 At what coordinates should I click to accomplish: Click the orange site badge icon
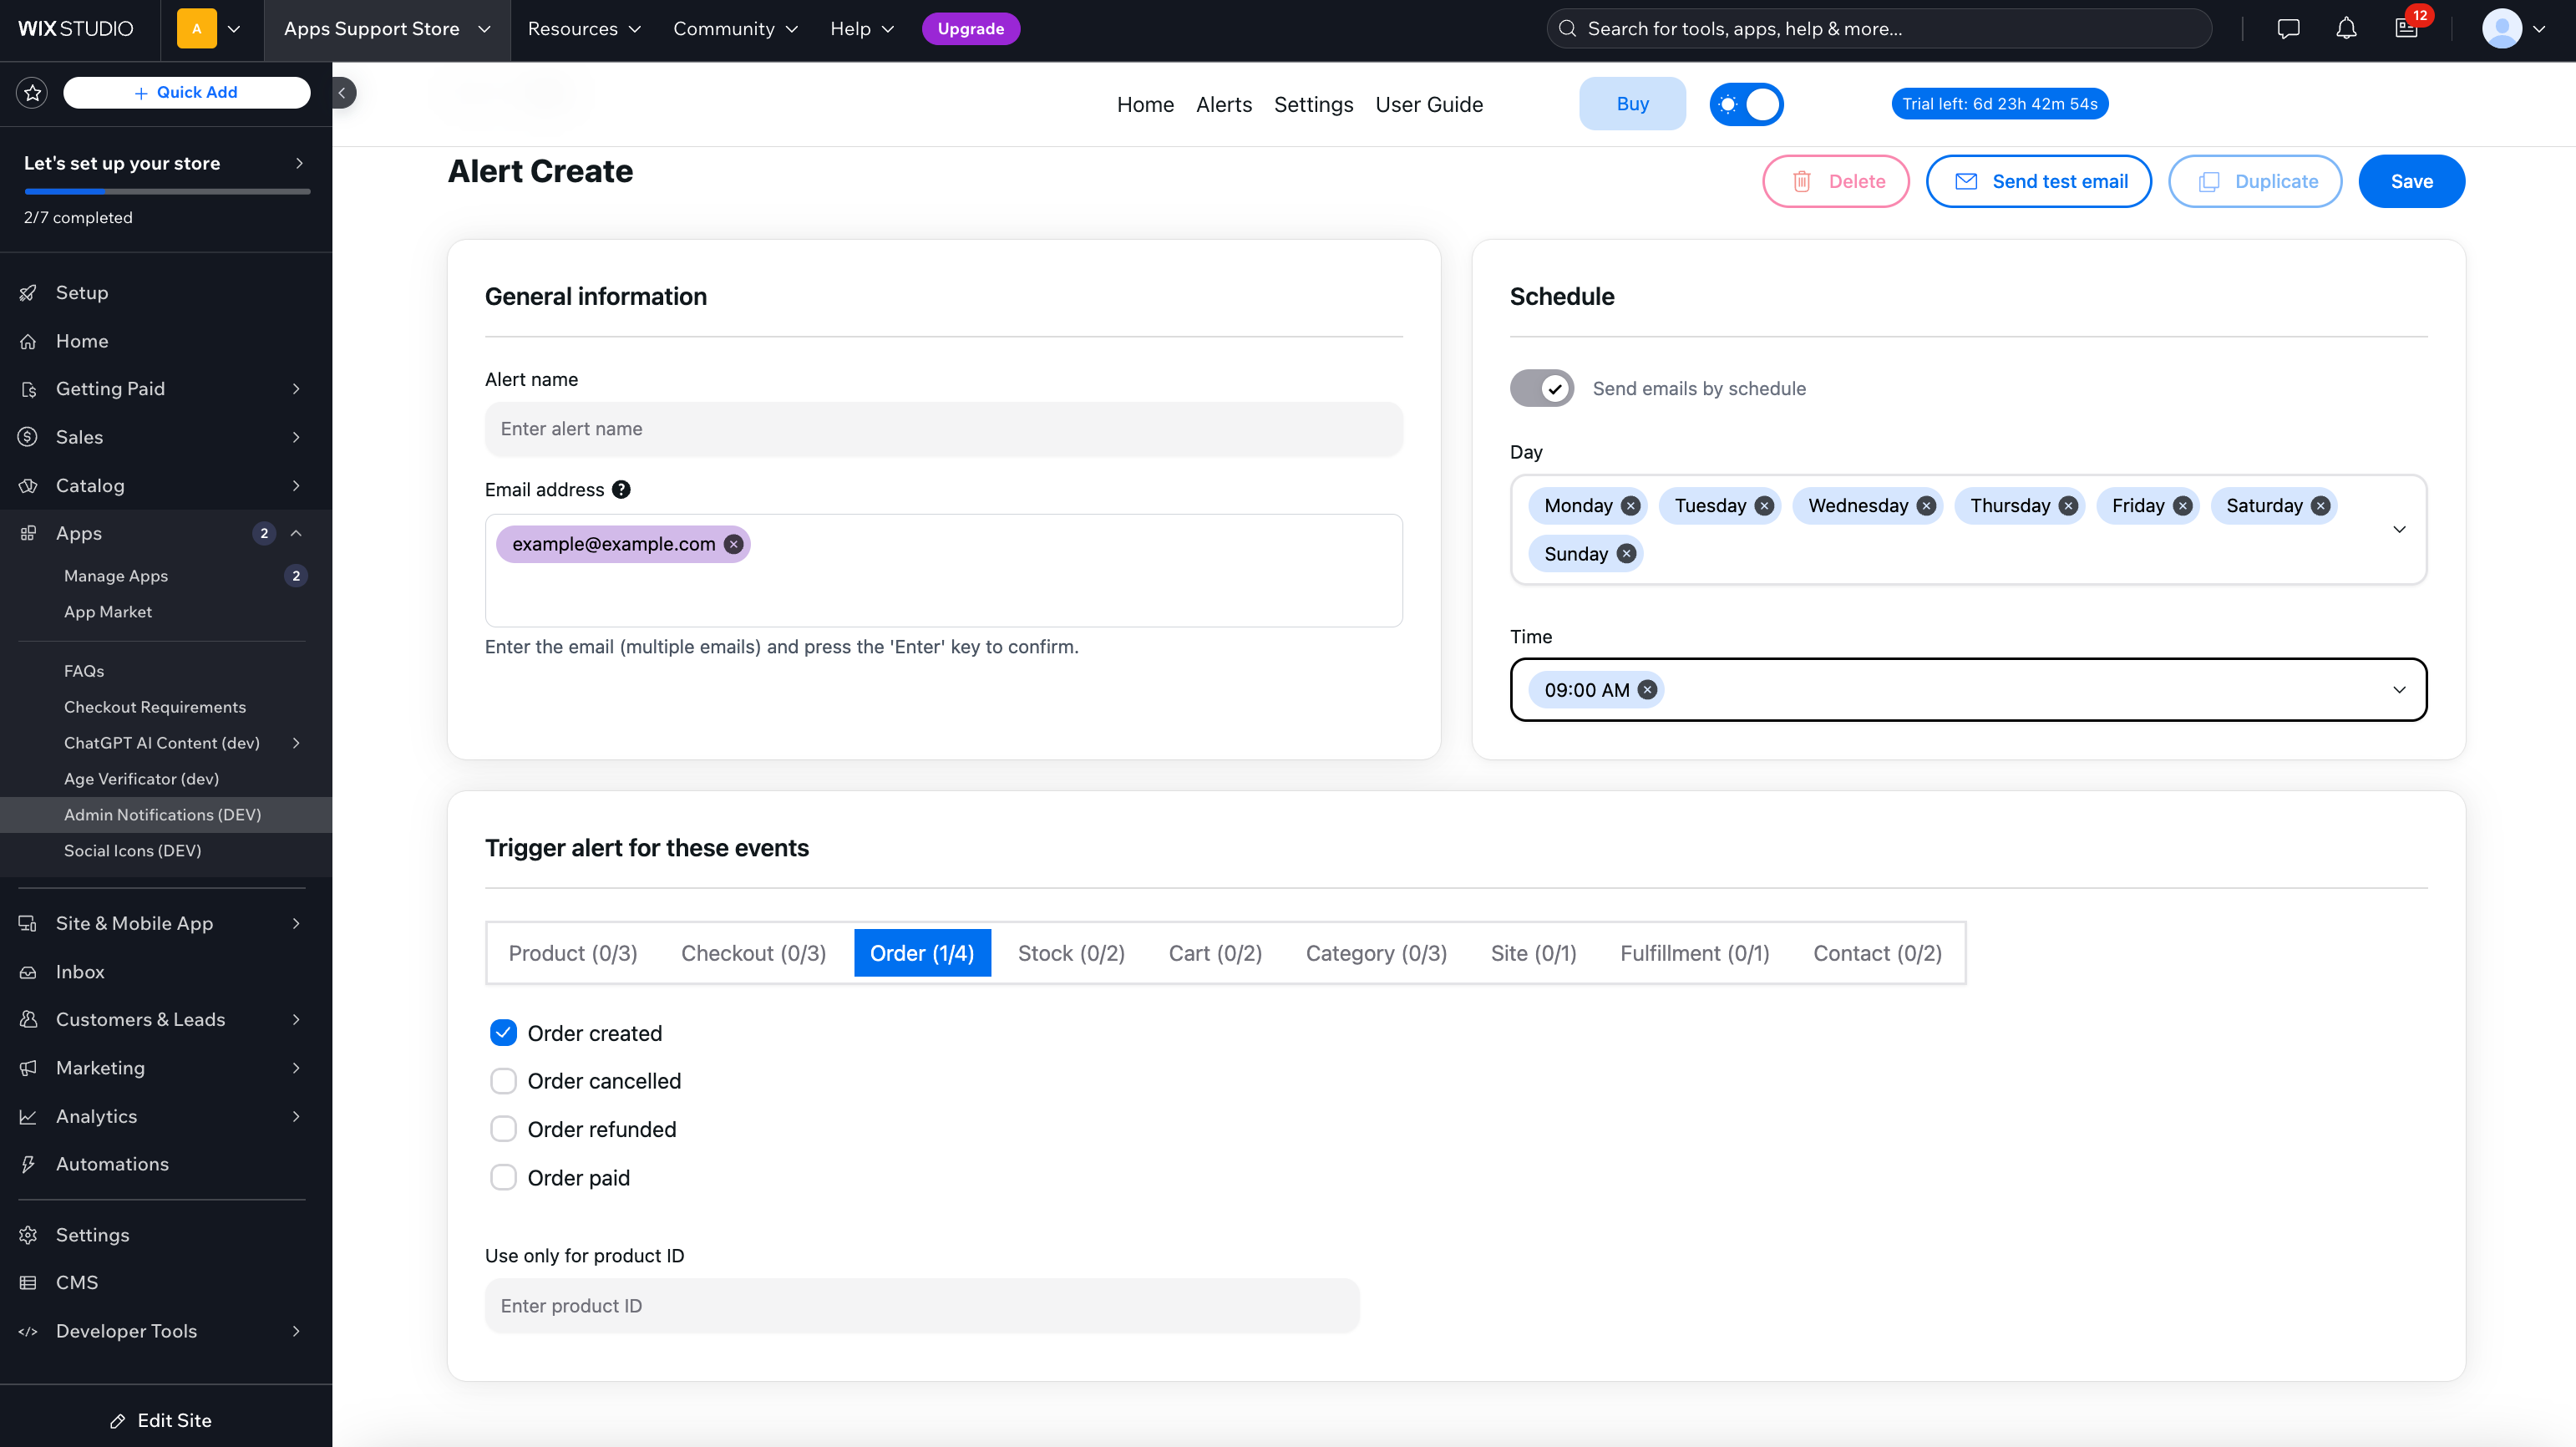[197, 29]
